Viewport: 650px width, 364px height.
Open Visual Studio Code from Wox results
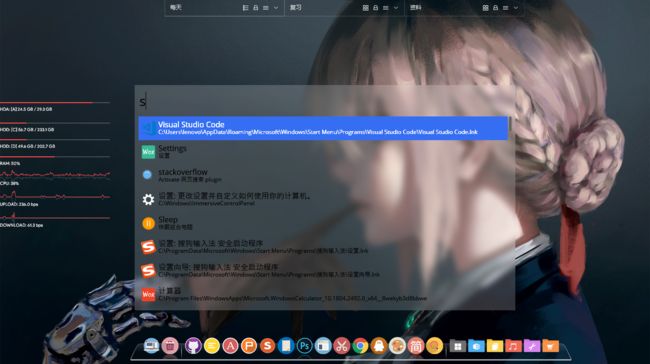tap(323, 128)
